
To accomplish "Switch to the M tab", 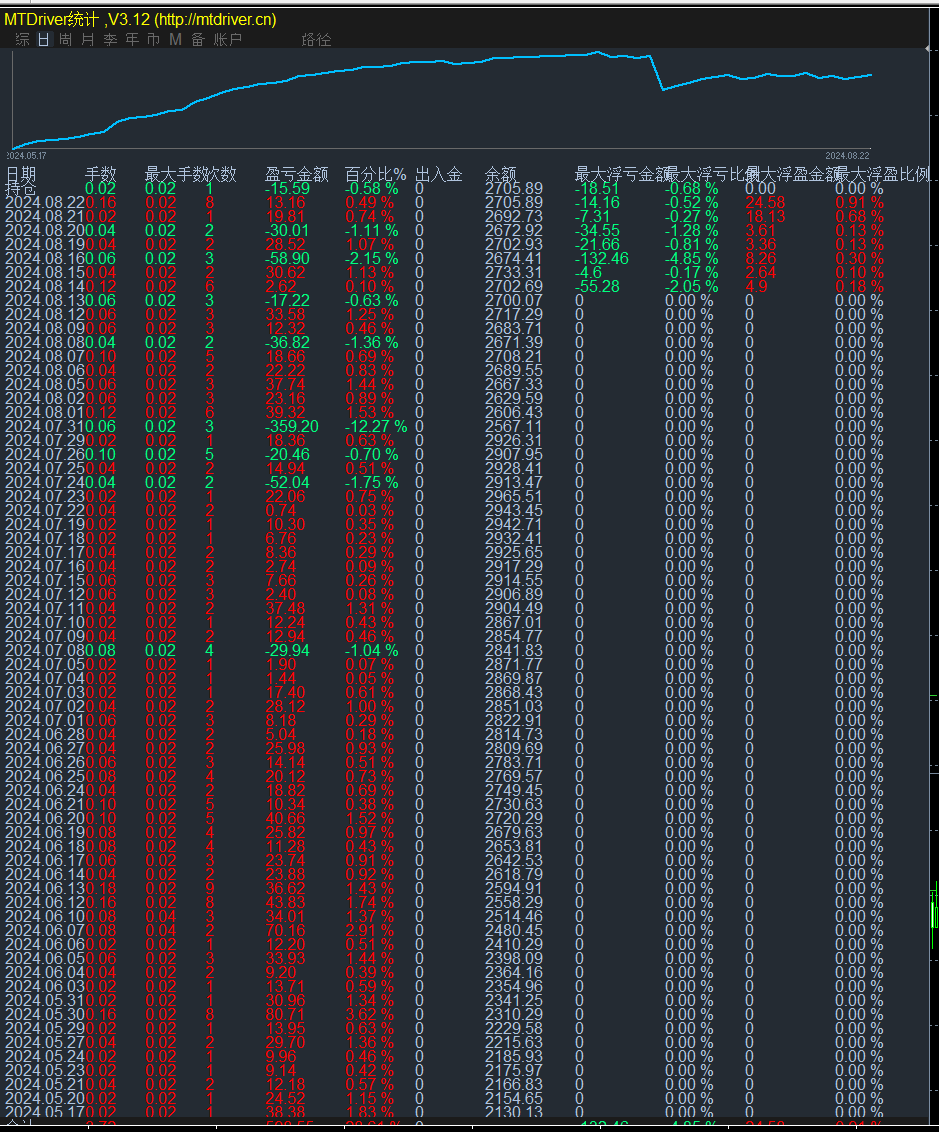I will click(x=175, y=40).
